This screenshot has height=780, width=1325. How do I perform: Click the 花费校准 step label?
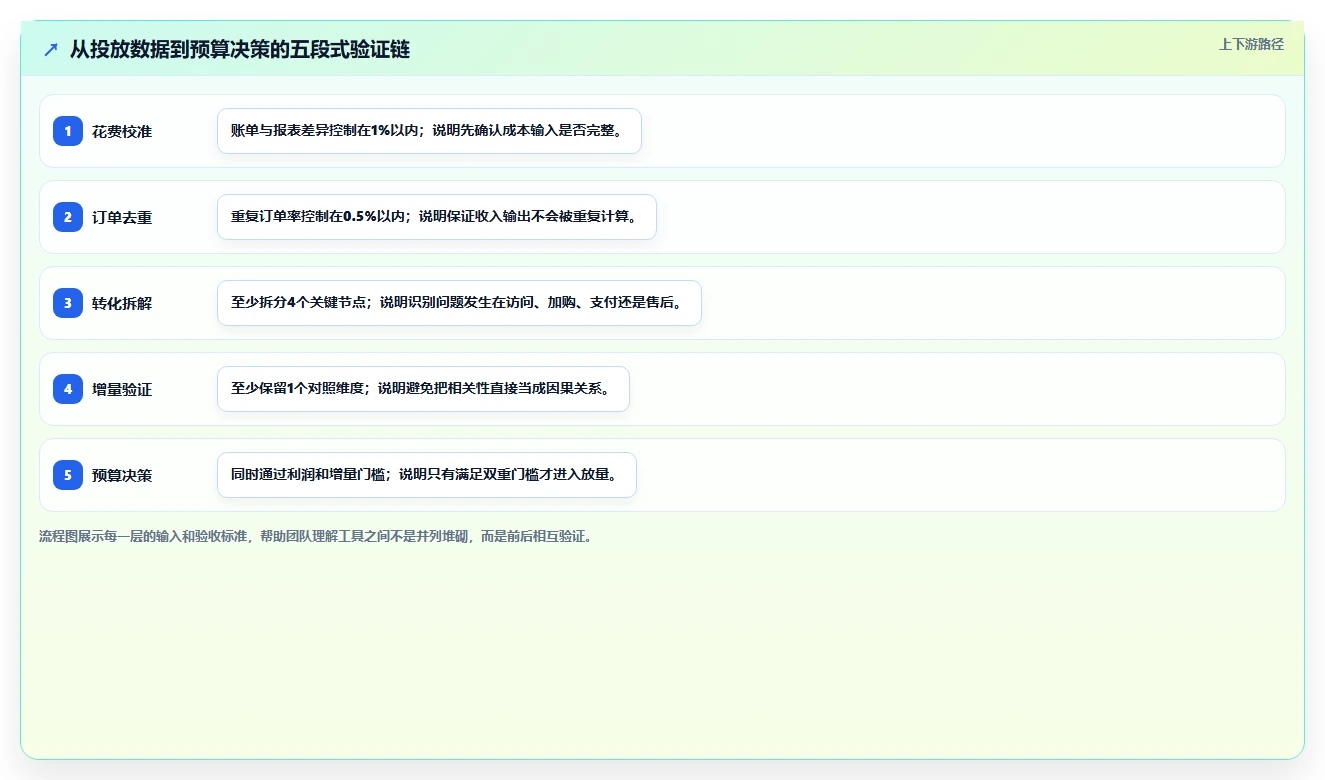click(x=122, y=131)
